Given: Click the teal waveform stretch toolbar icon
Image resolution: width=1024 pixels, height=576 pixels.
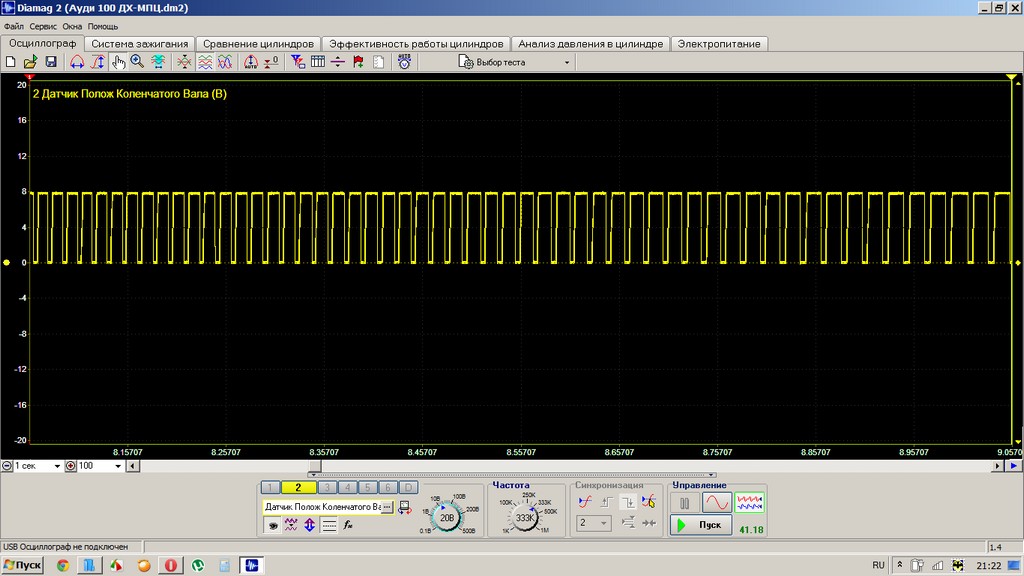Looking at the screenshot, I should 158,62.
